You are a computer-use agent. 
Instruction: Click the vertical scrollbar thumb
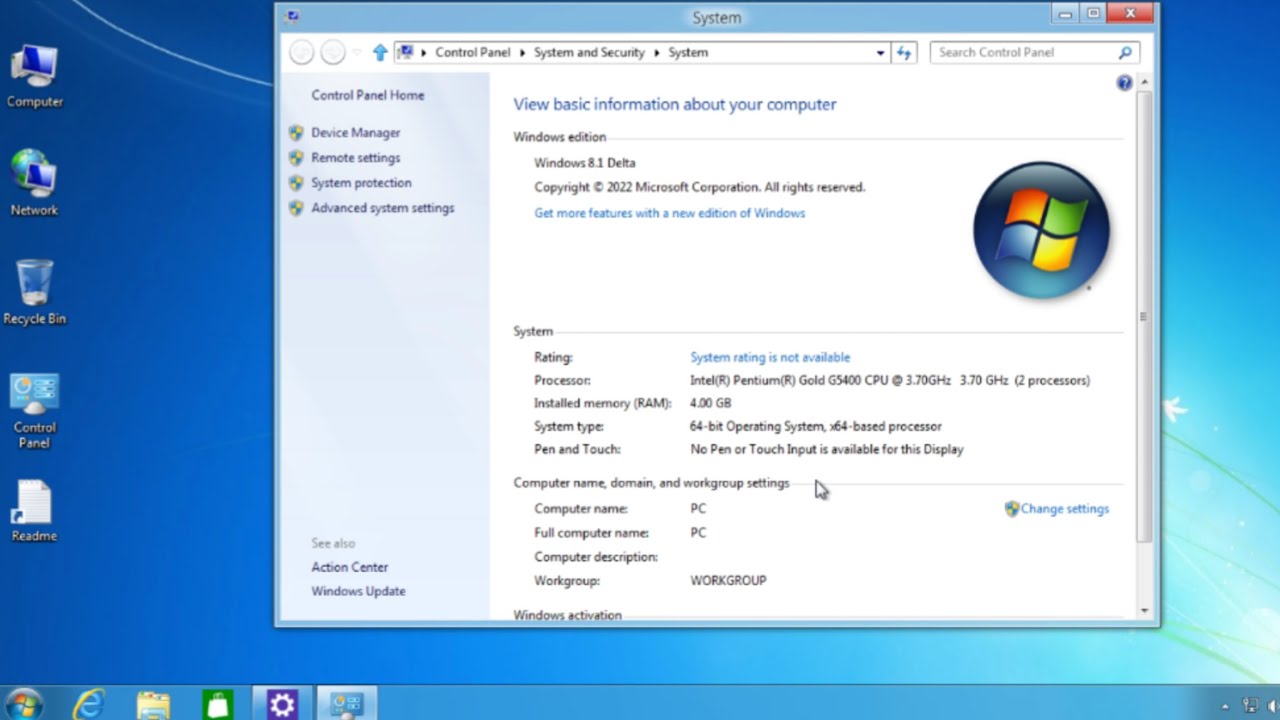[x=1144, y=318]
